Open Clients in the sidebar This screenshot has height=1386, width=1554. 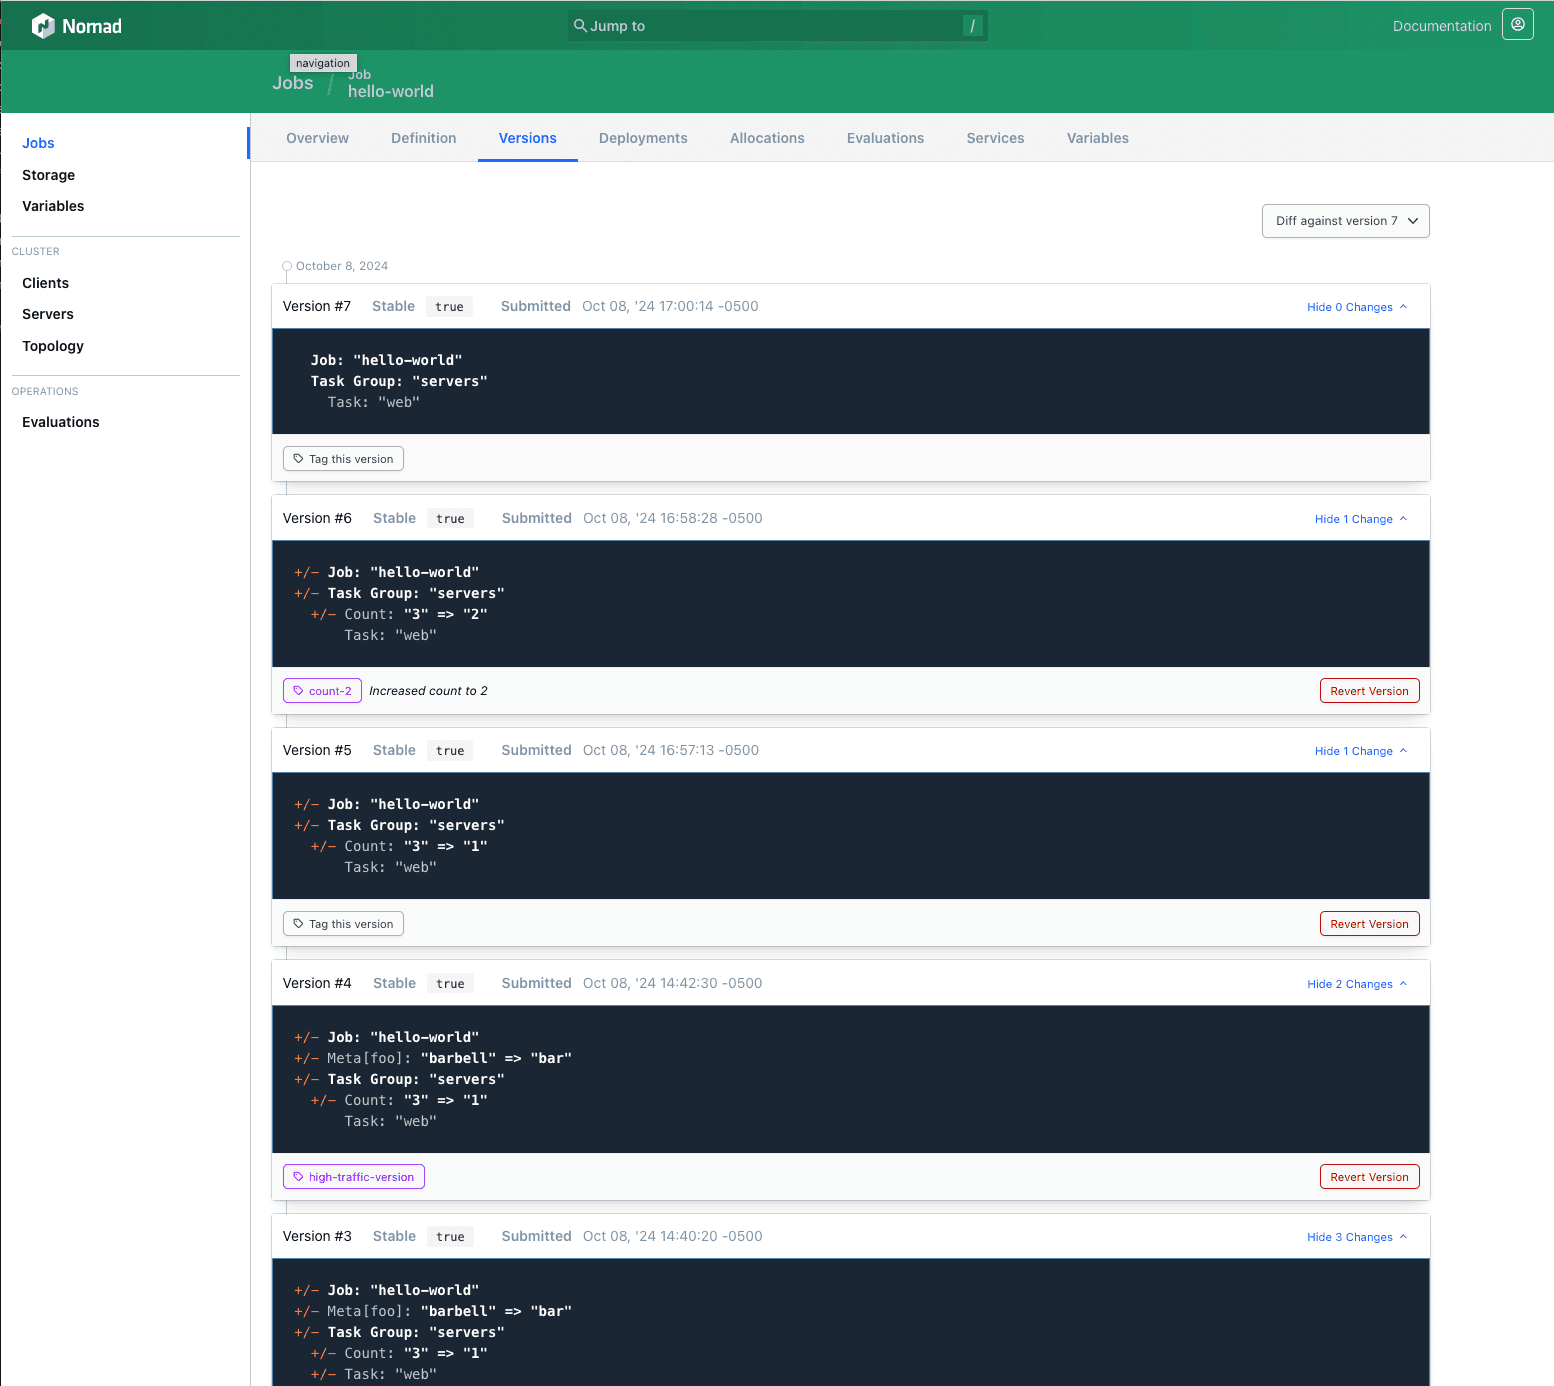tap(45, 283)
